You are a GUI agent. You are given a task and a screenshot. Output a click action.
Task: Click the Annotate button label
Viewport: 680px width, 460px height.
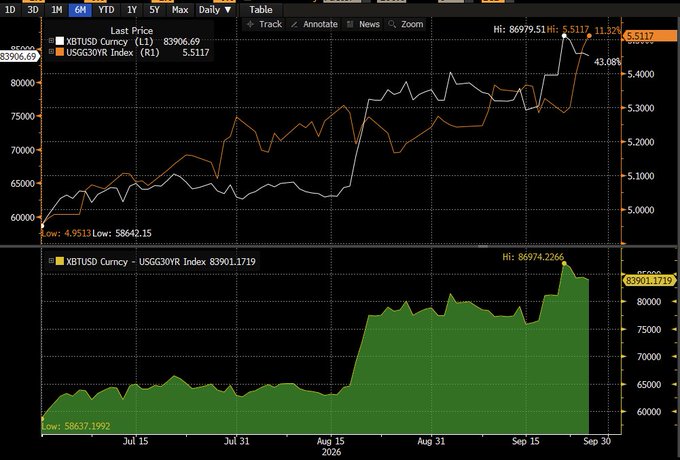tap(320, 24)
